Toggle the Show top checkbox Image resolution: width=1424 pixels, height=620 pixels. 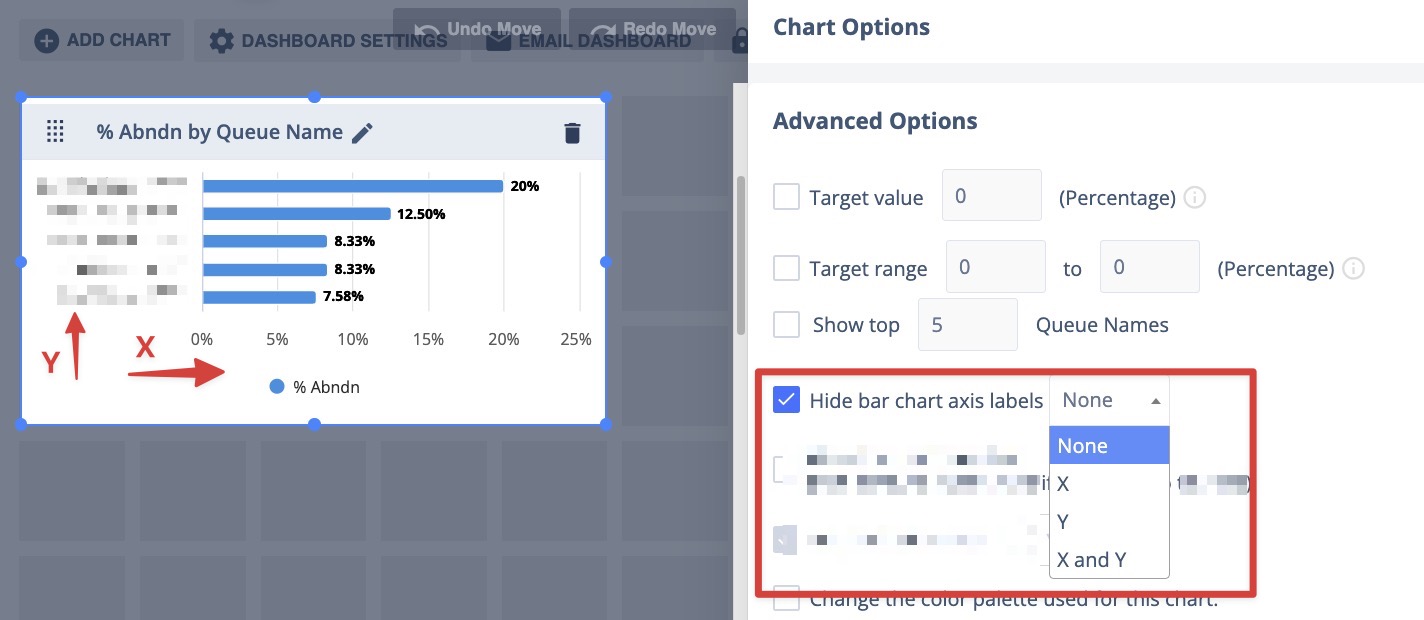(787, 325)
